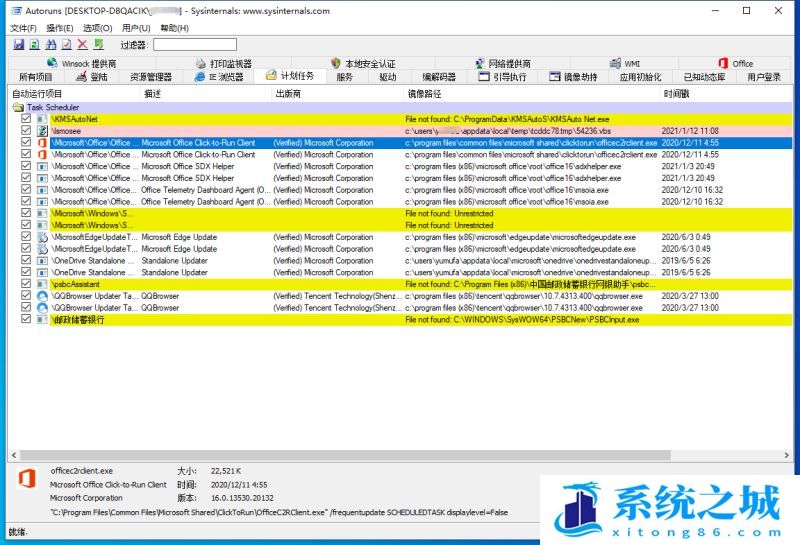Screen dimensions: 800x545
Task: Open the 网络提供商 tab
Action: pyautogui.click(x=503, y=63)
